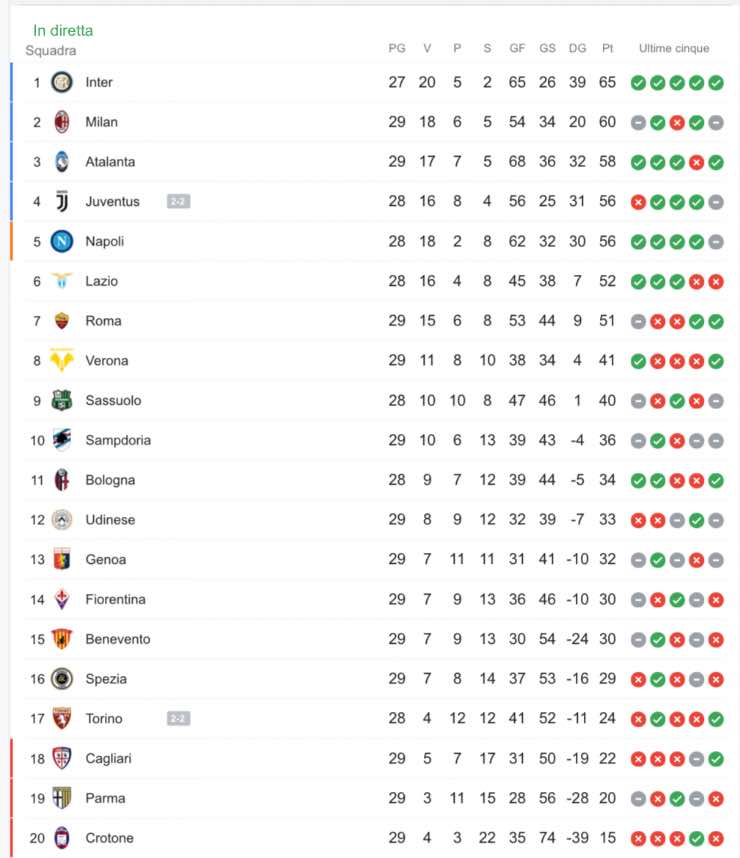Click the Crotone club badge
This screenshot has width=740, height=858.
(62, 838)
